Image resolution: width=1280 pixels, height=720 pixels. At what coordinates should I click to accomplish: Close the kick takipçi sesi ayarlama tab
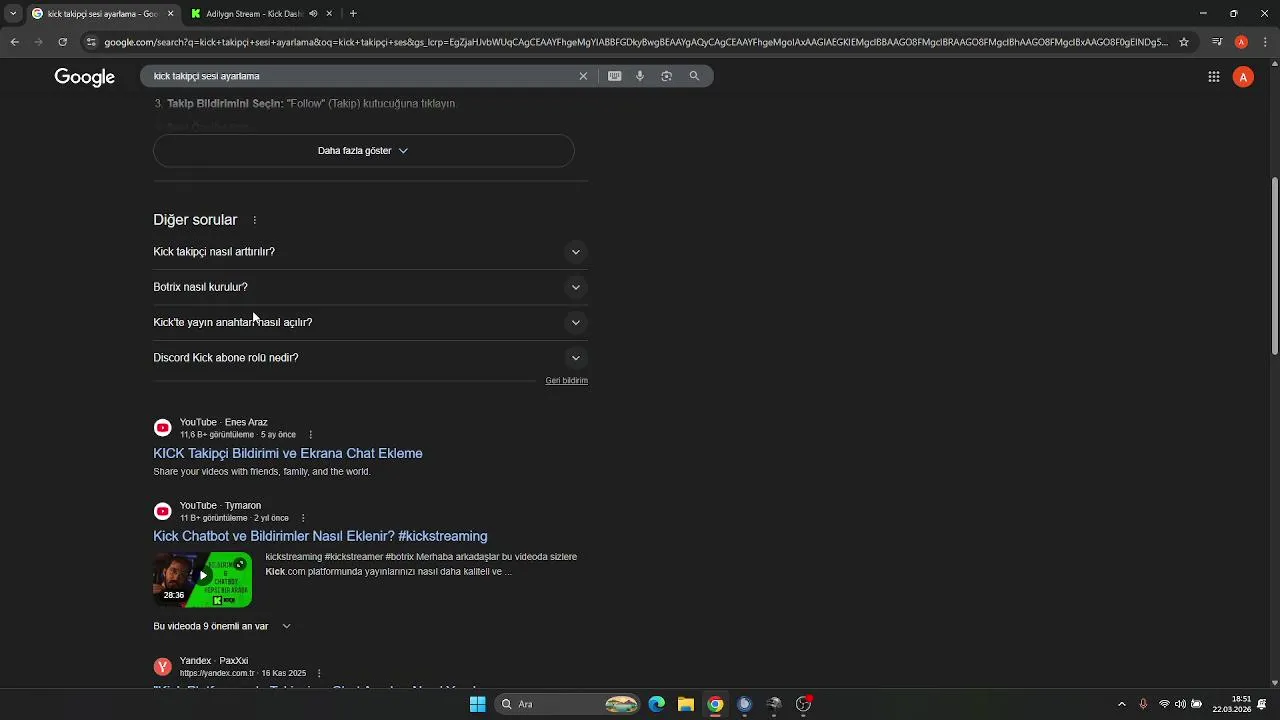coord(170,14)
